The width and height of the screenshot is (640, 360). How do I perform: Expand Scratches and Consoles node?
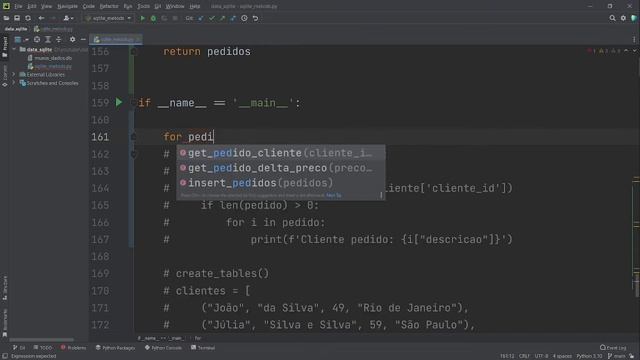14,83
